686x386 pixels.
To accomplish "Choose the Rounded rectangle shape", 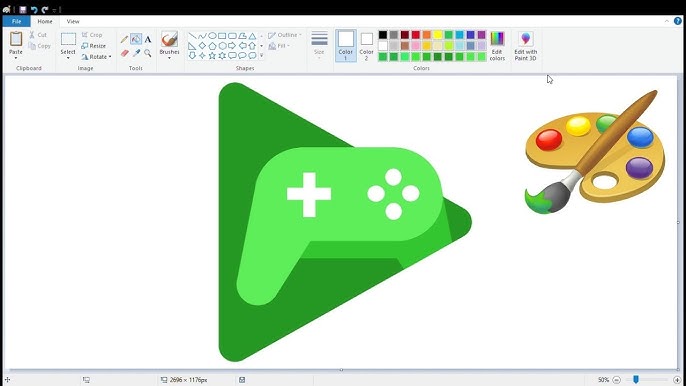I will click(x=232, y=36).
